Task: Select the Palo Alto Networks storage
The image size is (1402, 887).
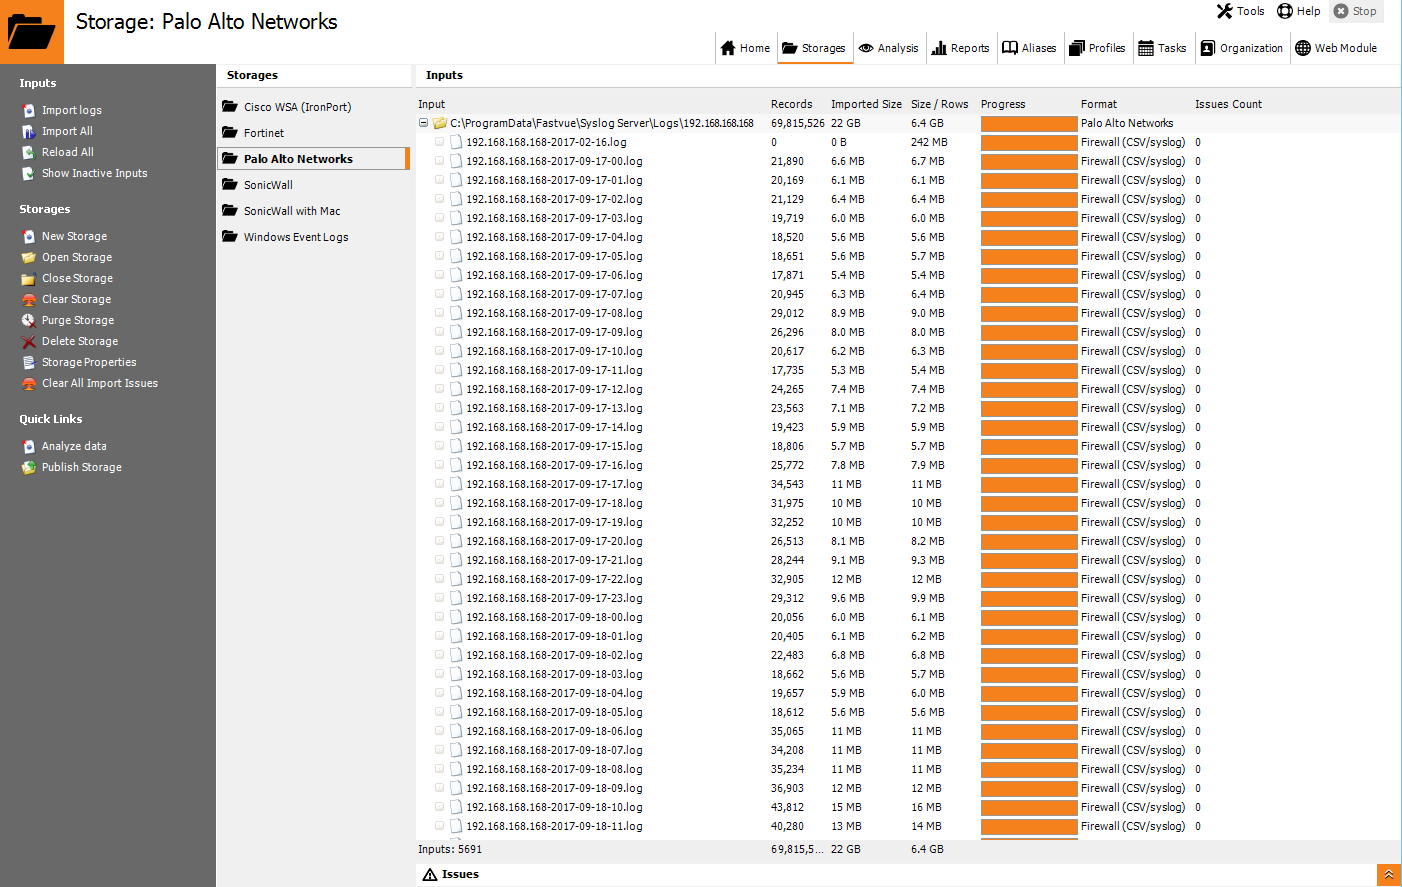Action: (x=313, y=159)
